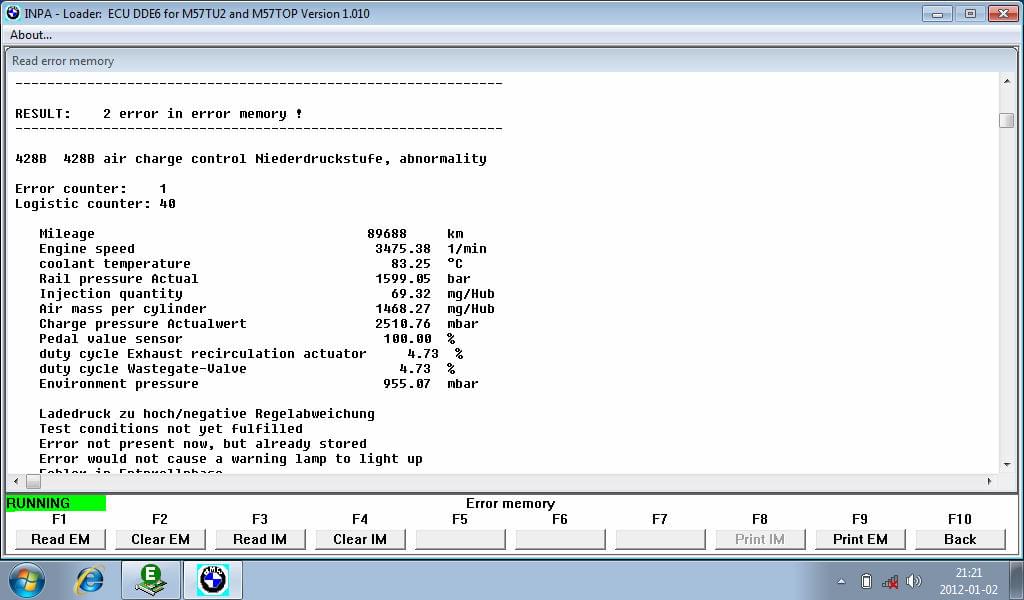
Task: Click the Injection quantity 69.32 row
Action: [266, 294]
